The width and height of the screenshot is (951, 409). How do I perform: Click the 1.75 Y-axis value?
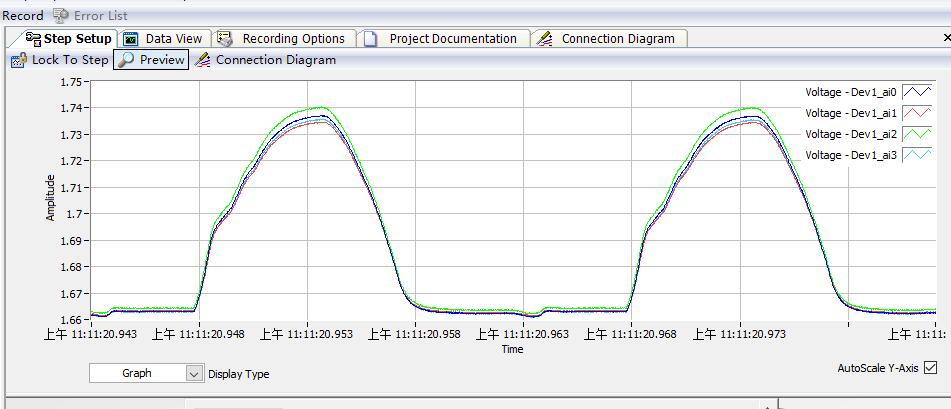[x=72, y=81]
